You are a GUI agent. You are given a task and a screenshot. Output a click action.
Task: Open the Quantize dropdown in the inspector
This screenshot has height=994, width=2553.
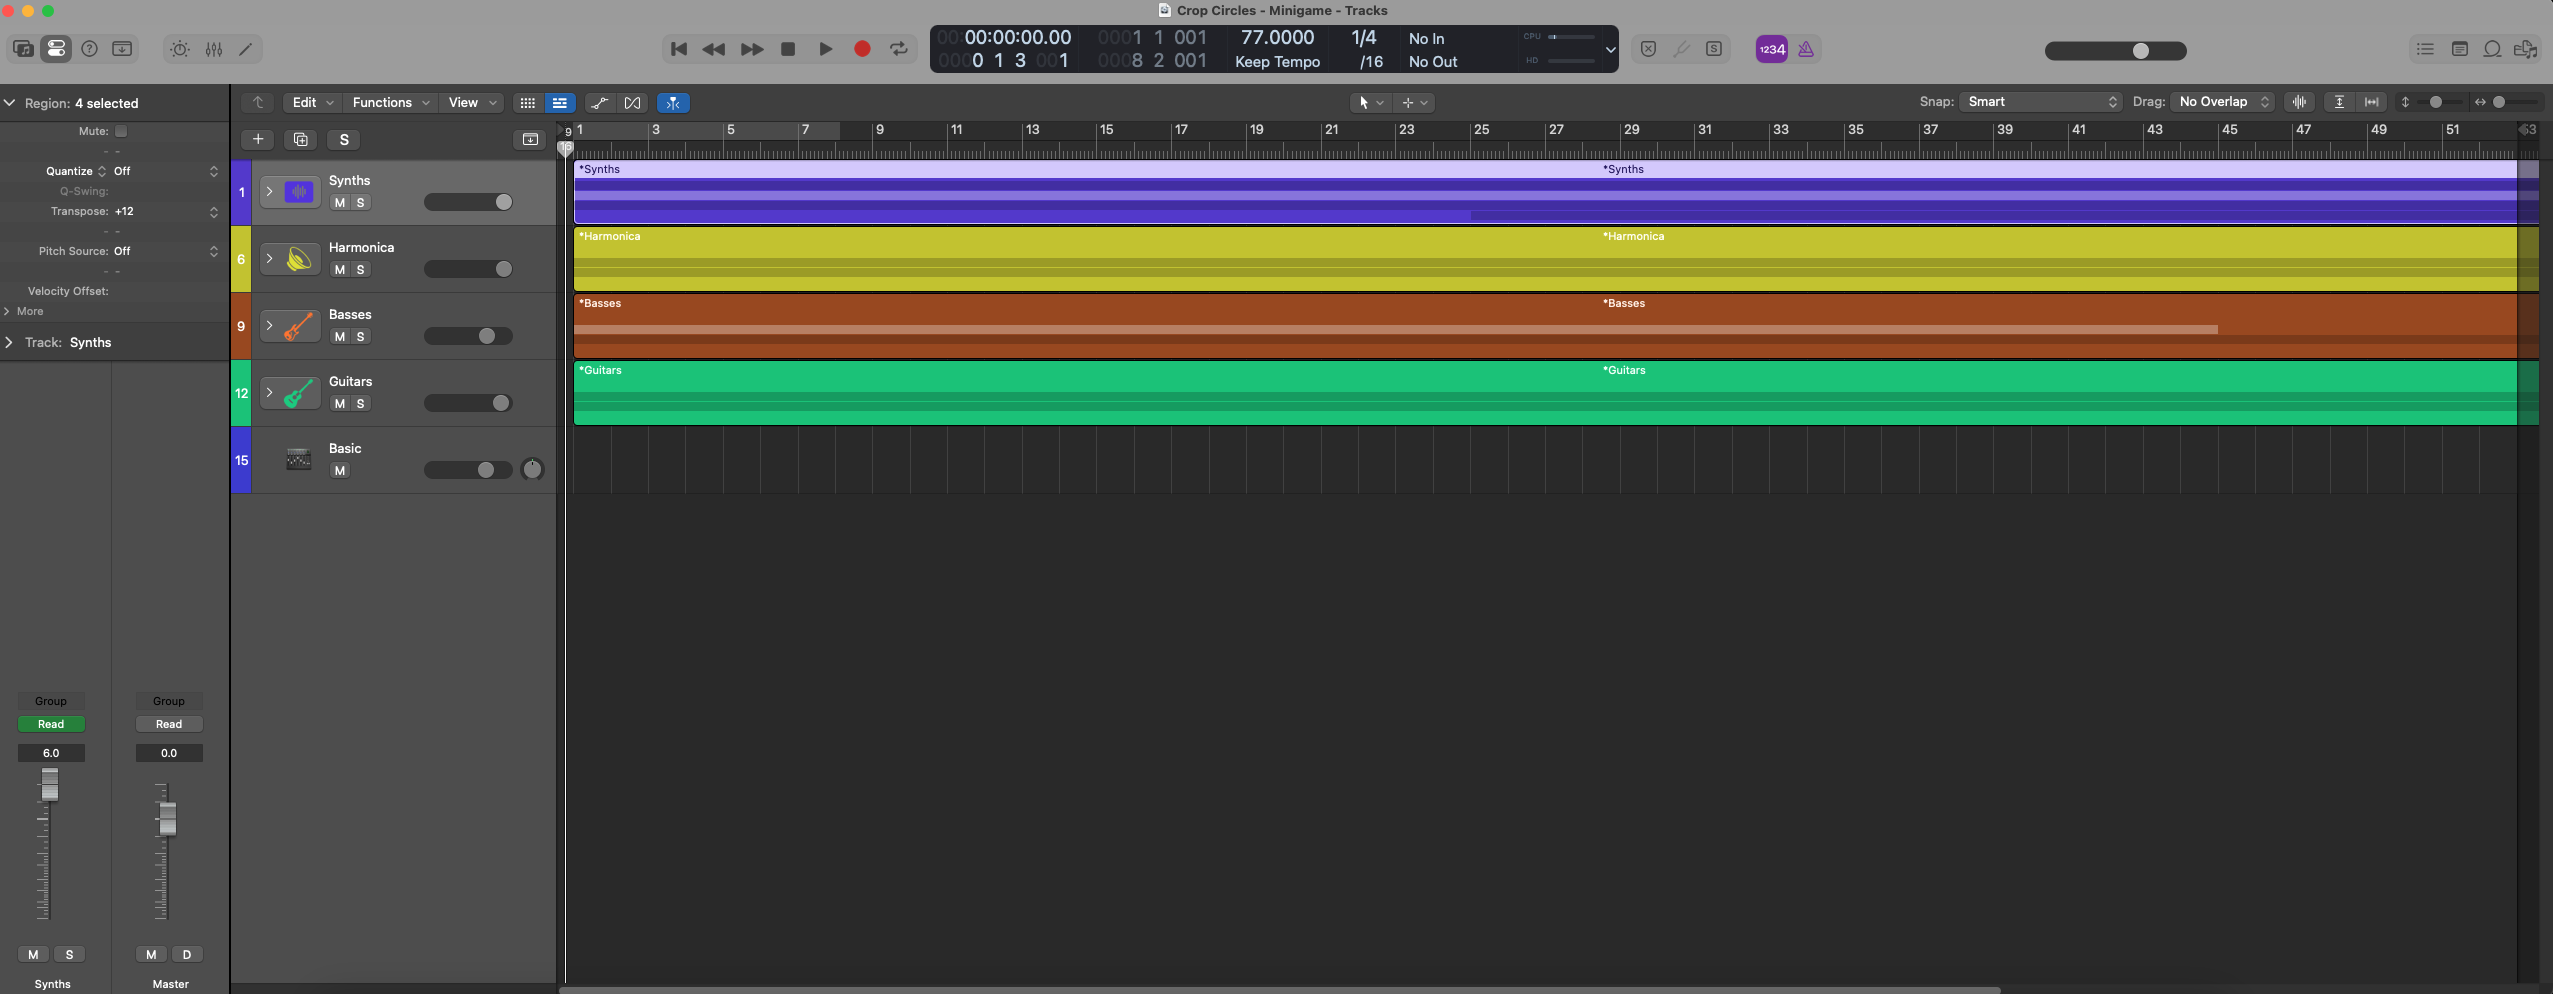(165, 171)
